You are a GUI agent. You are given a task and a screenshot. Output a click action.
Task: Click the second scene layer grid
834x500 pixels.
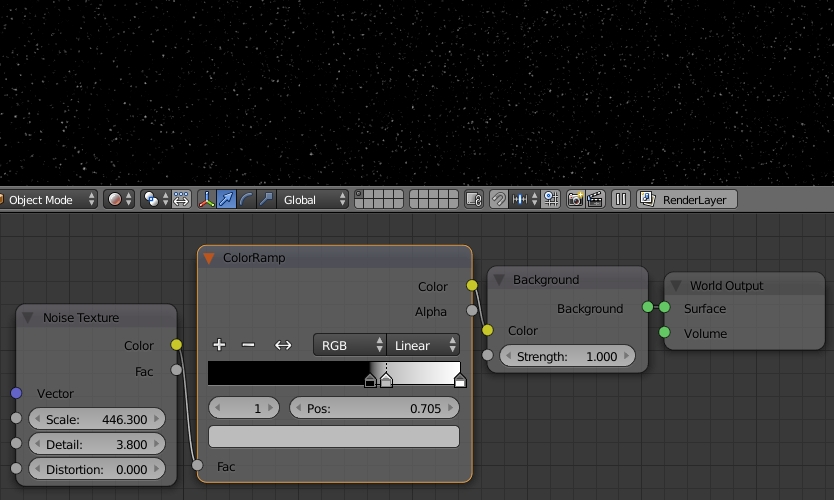[433, 199]
